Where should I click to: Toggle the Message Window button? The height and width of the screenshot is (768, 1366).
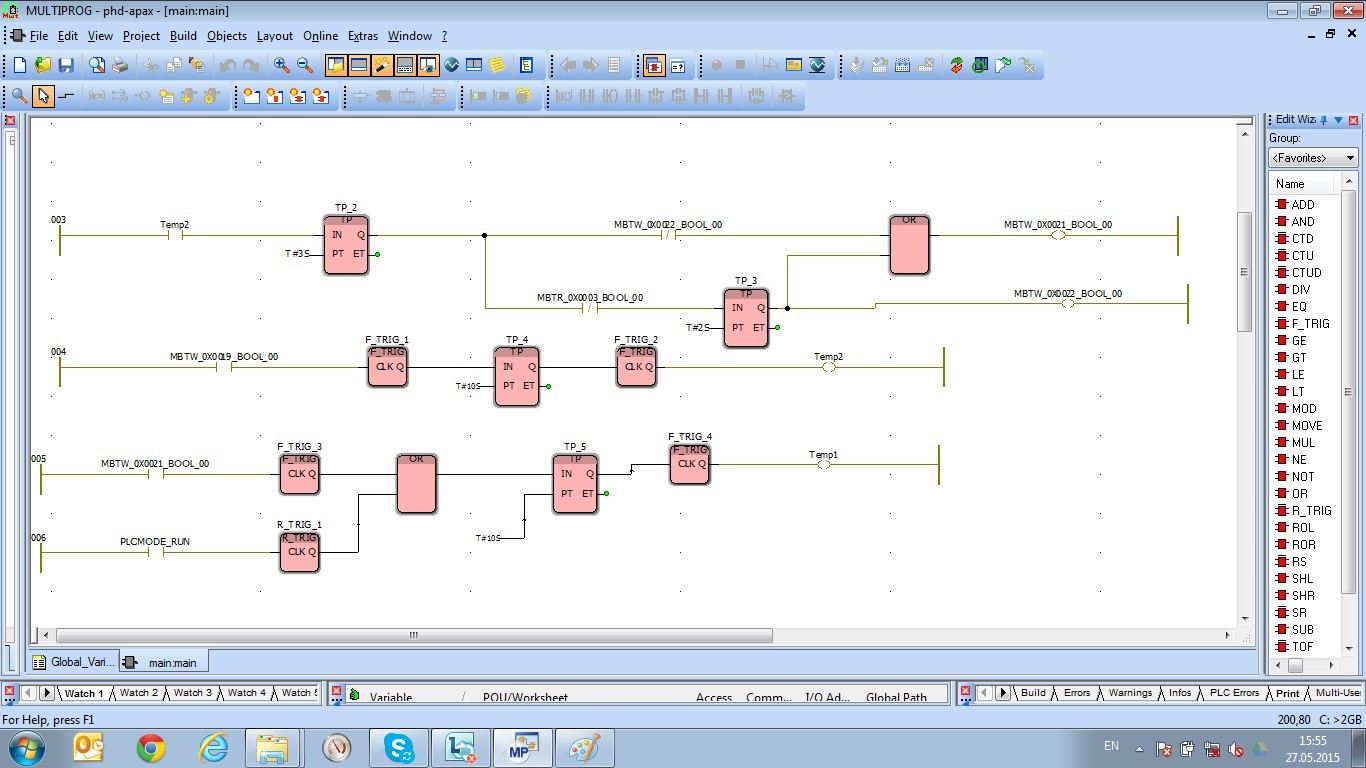tap(358, 65)
